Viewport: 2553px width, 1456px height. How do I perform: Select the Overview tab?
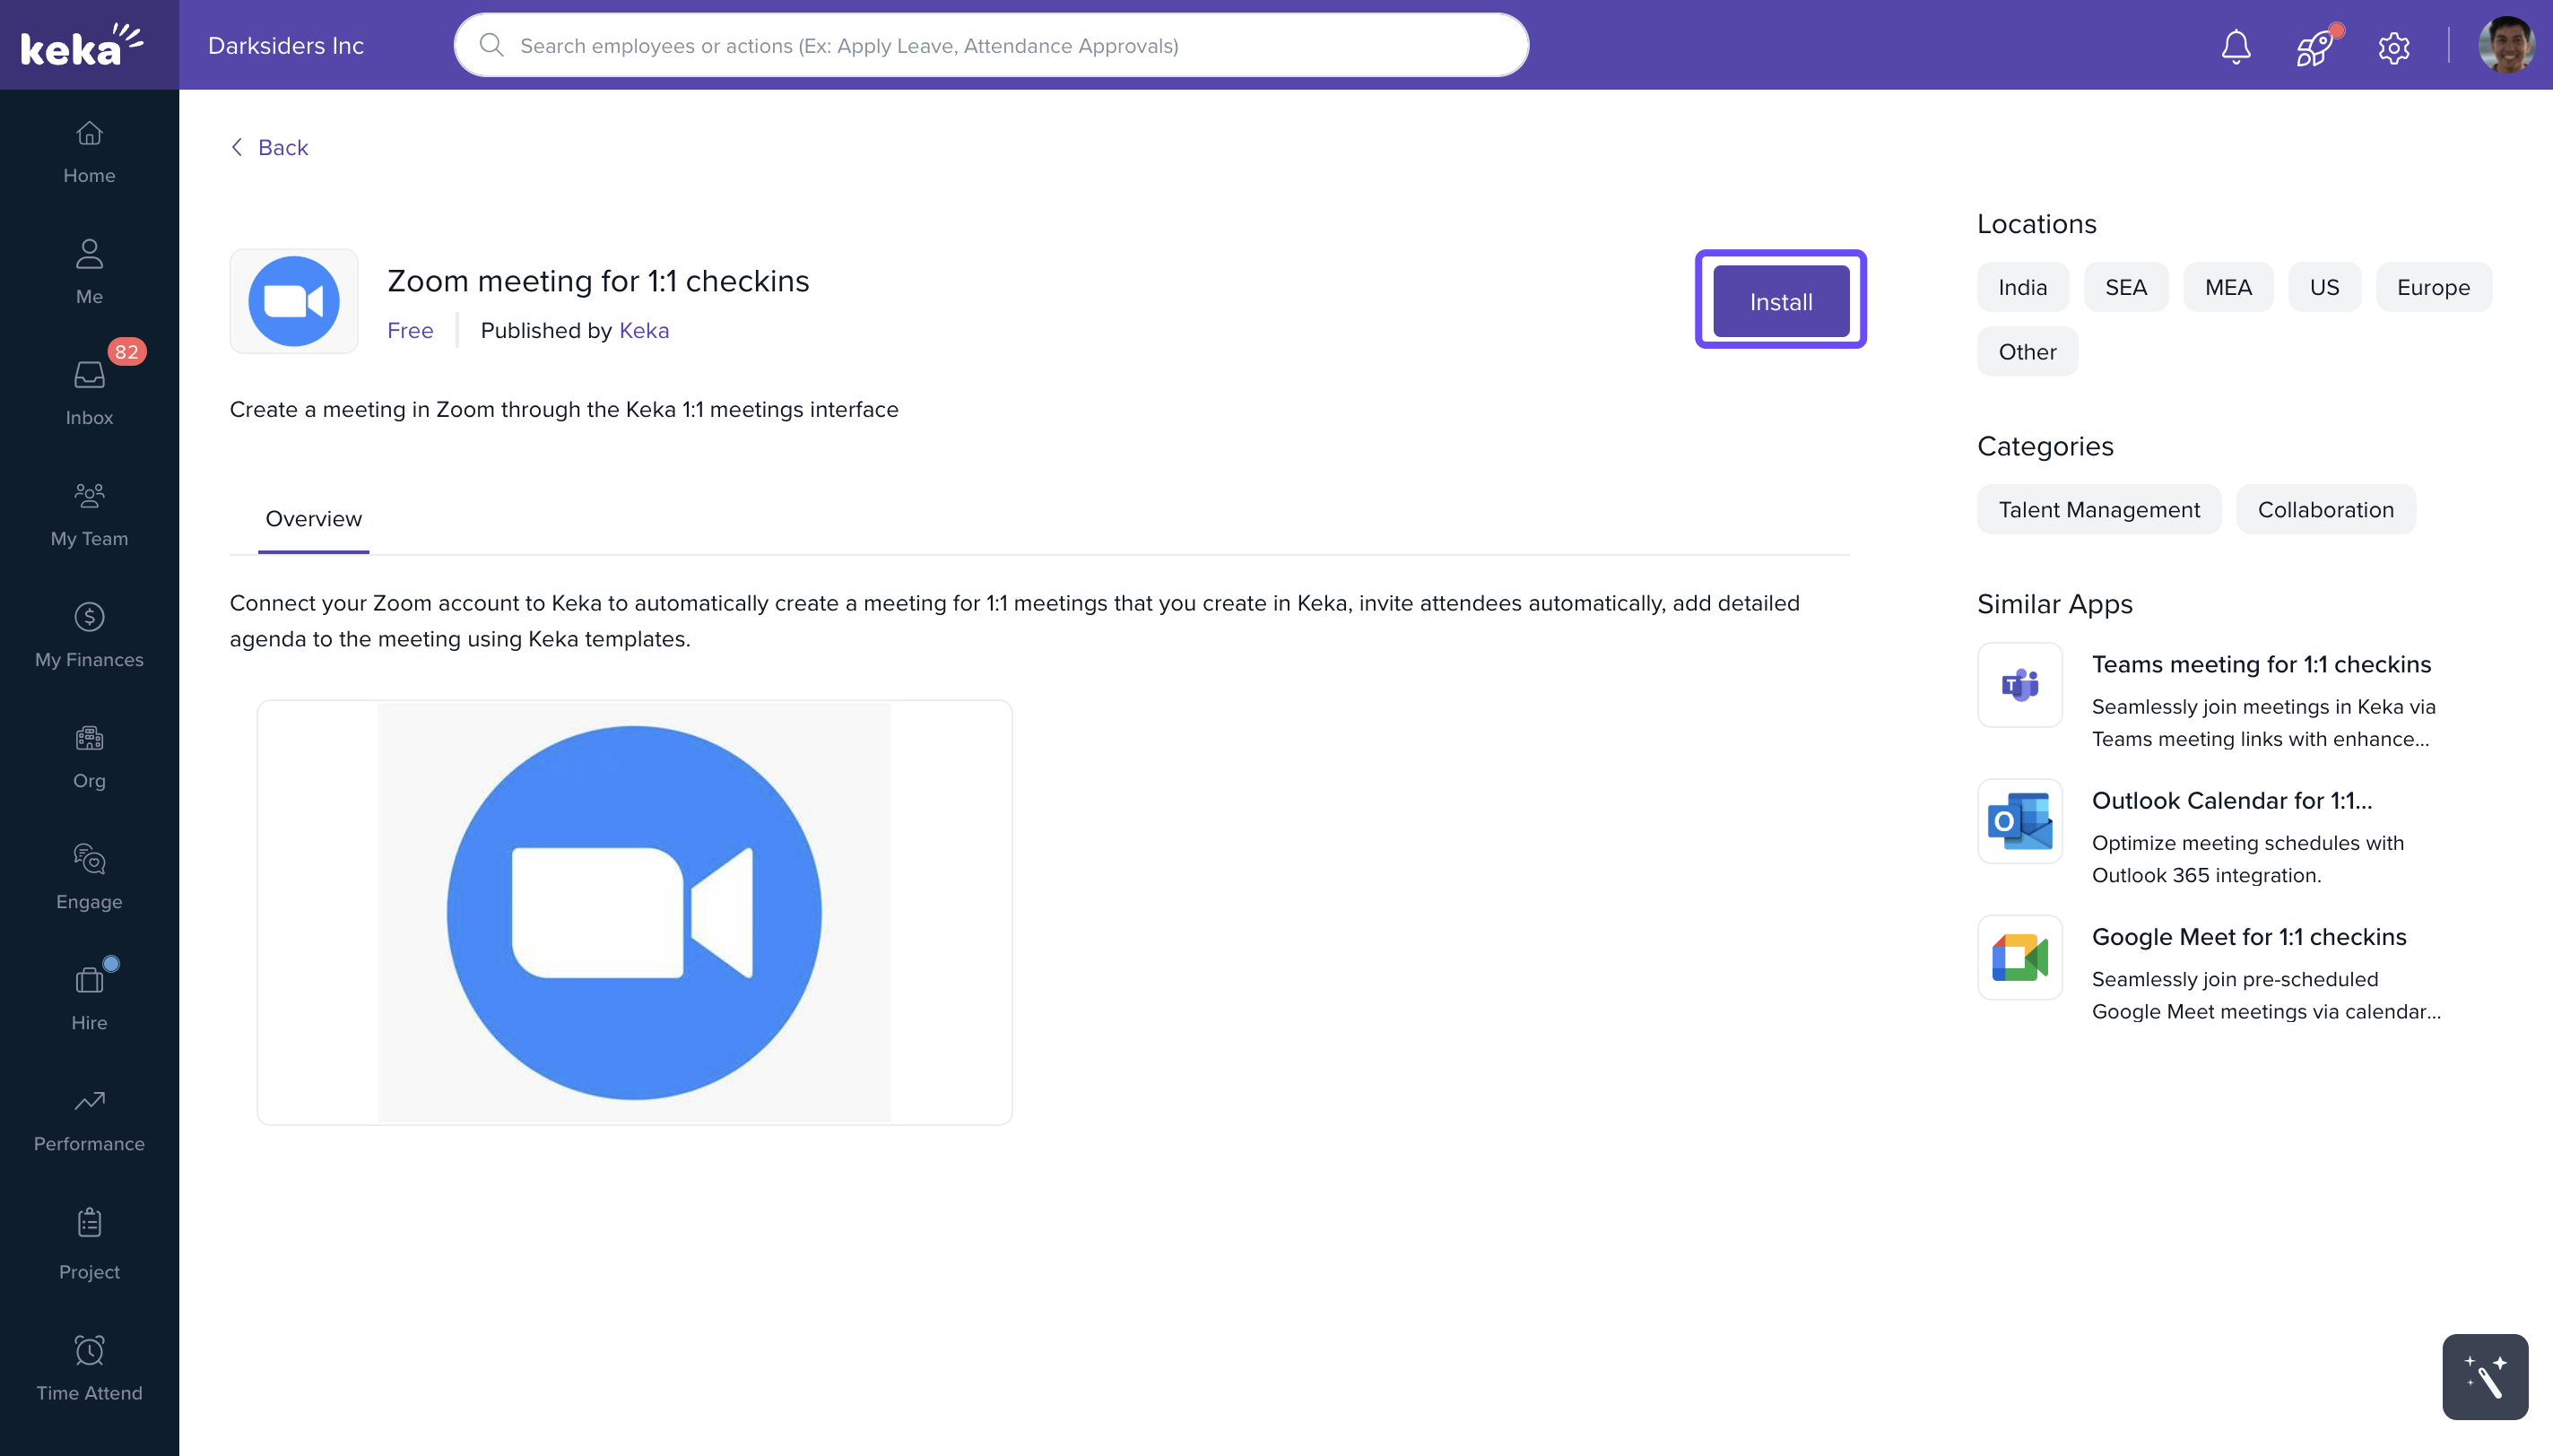click(313, 519)
